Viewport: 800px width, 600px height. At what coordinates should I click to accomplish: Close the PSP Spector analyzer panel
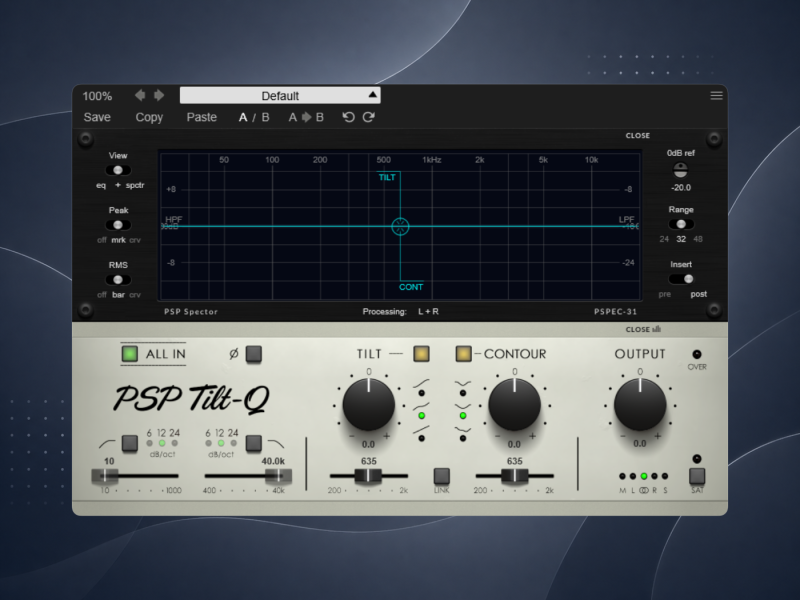click(638, 136)
